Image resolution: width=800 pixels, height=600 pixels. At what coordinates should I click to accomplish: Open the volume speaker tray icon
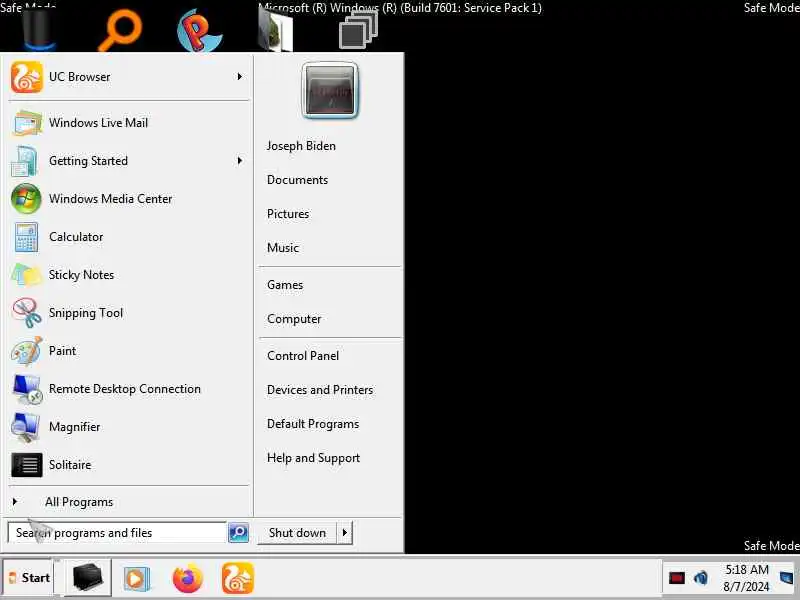[x=701, y=578]
